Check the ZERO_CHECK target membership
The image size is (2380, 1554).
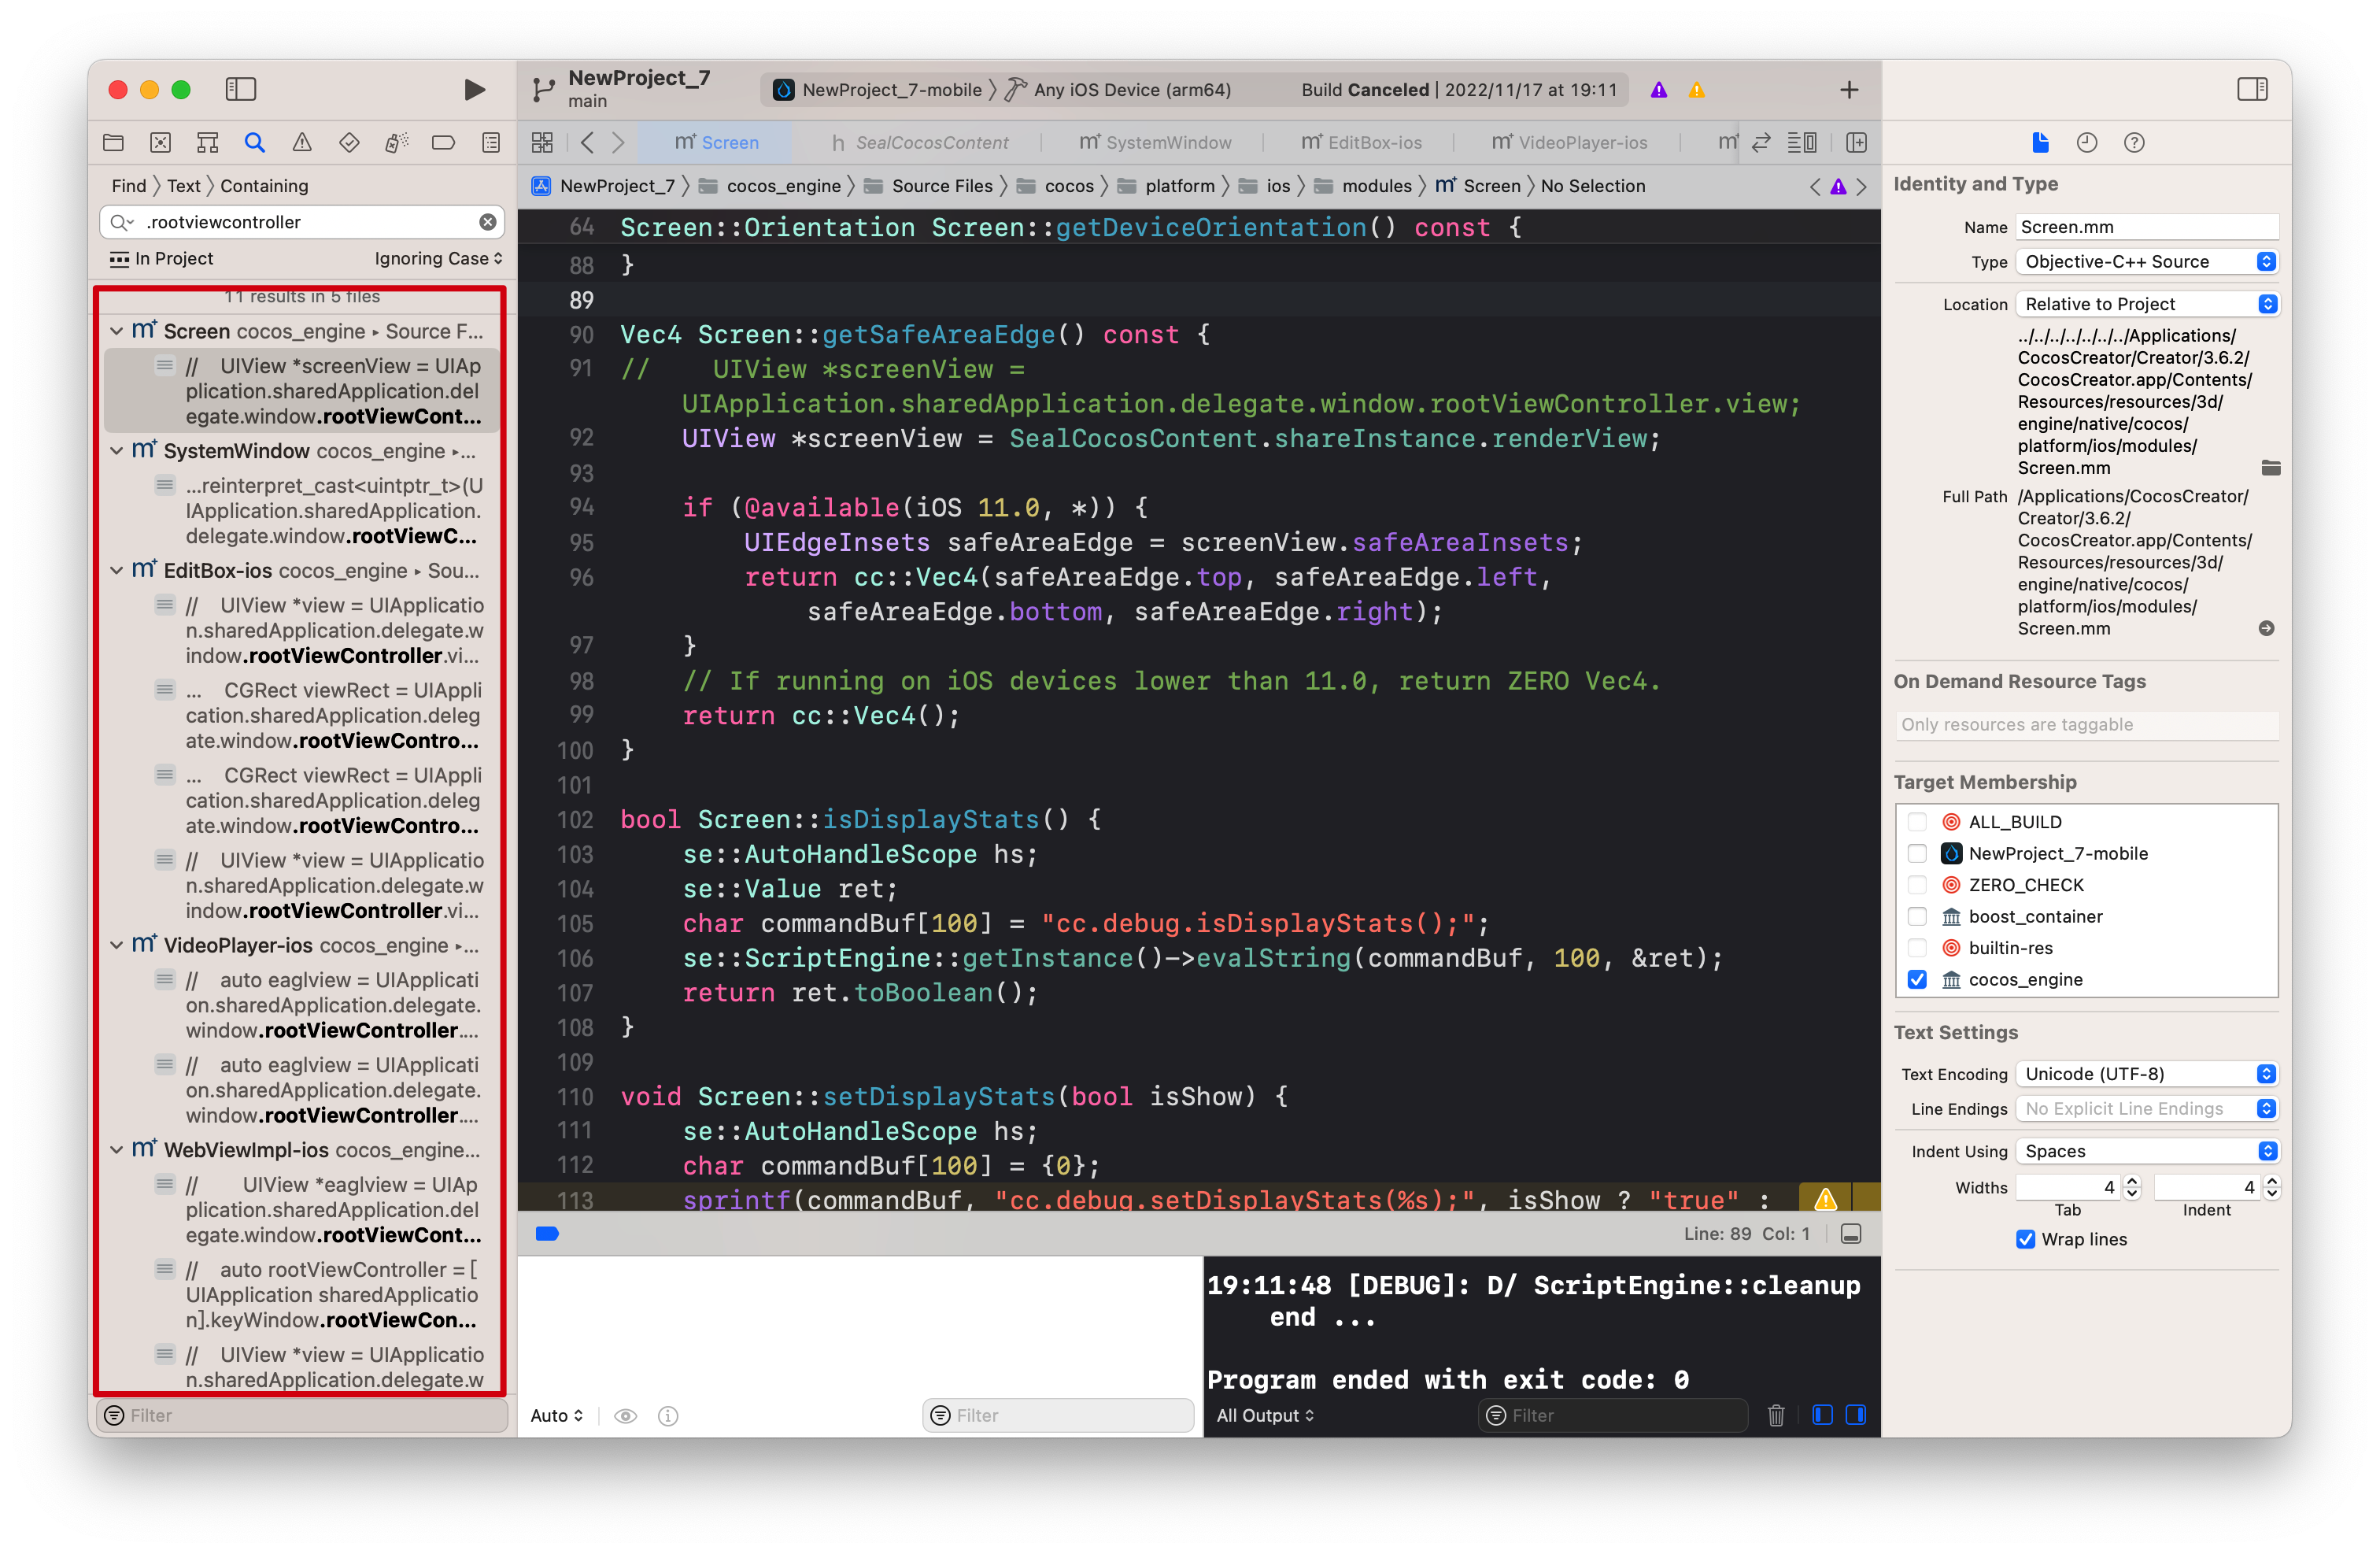pyautogui.click(x=1917, y=885)
